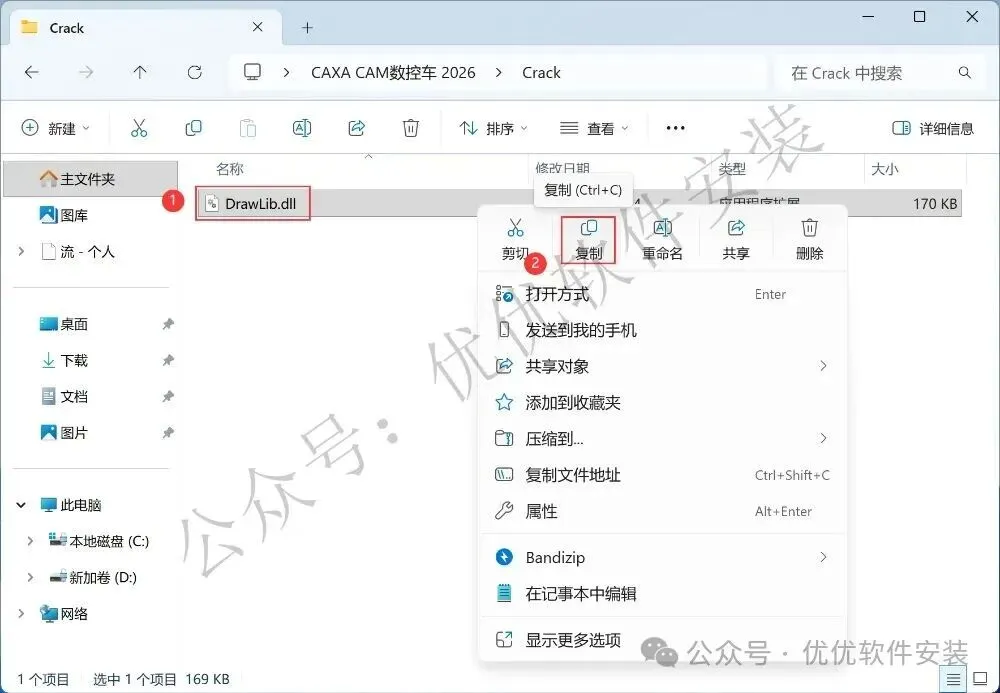Choose 打开方式 in the context menu
The height and width of the screenshot is (693, 1000).
662,294
